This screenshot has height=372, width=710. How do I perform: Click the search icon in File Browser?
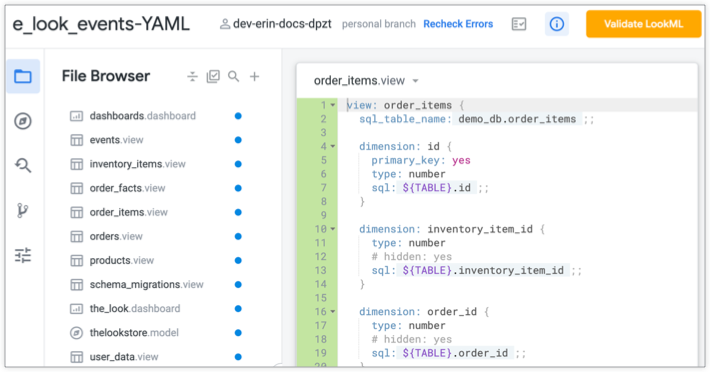[x=234, y=76]
